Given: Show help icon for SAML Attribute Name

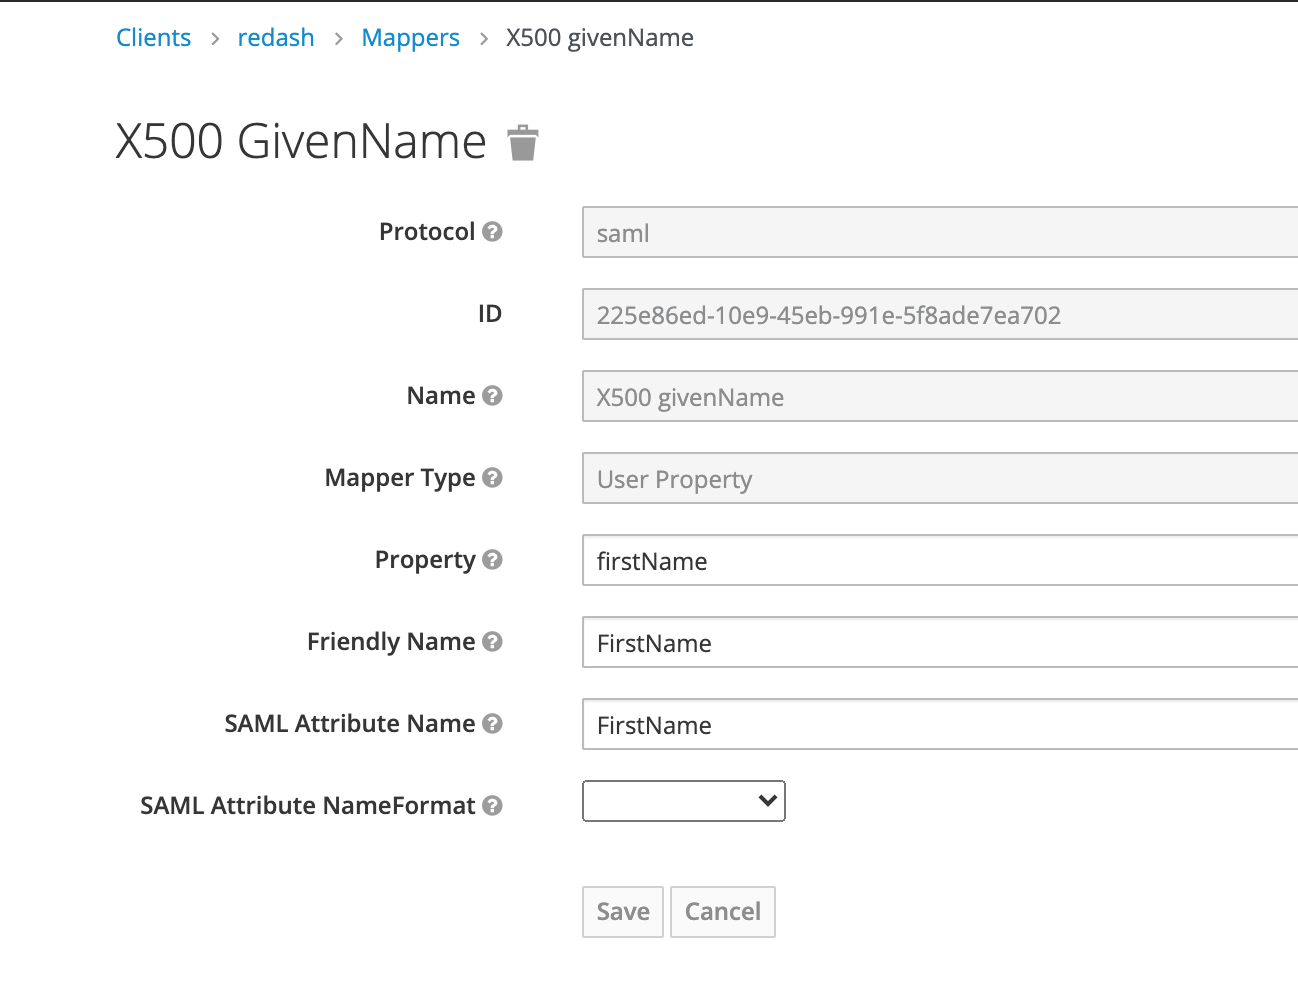Looking at the screenshot, I should pyautogui.click(x=492, y=723).
